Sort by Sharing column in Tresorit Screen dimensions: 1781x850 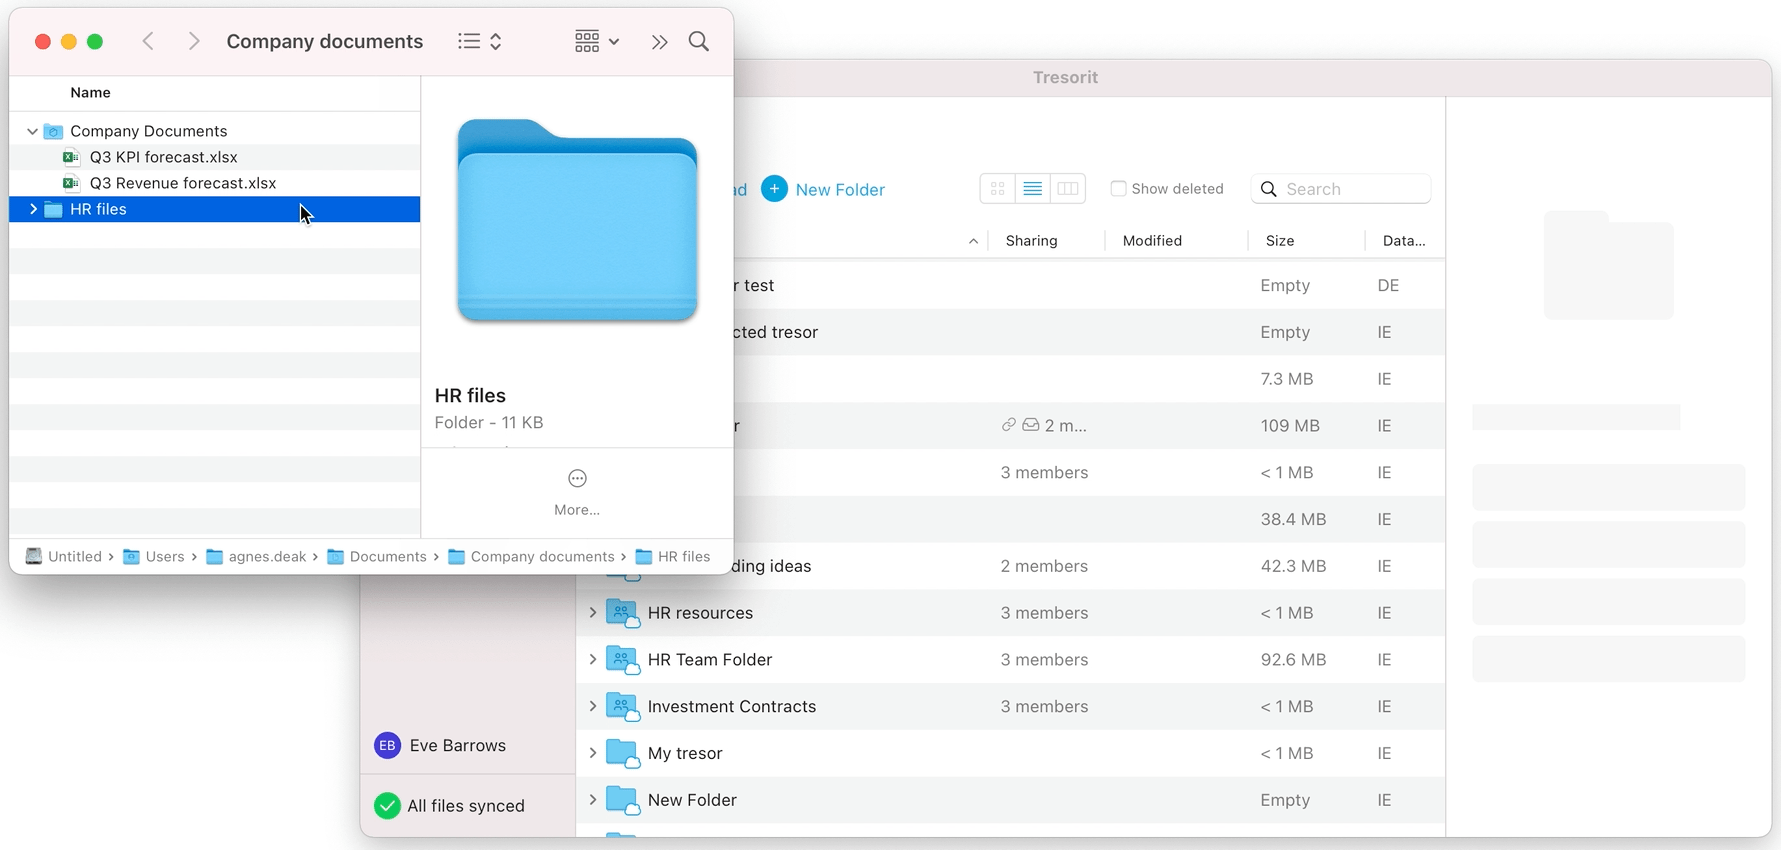(x=1032, y=241)
